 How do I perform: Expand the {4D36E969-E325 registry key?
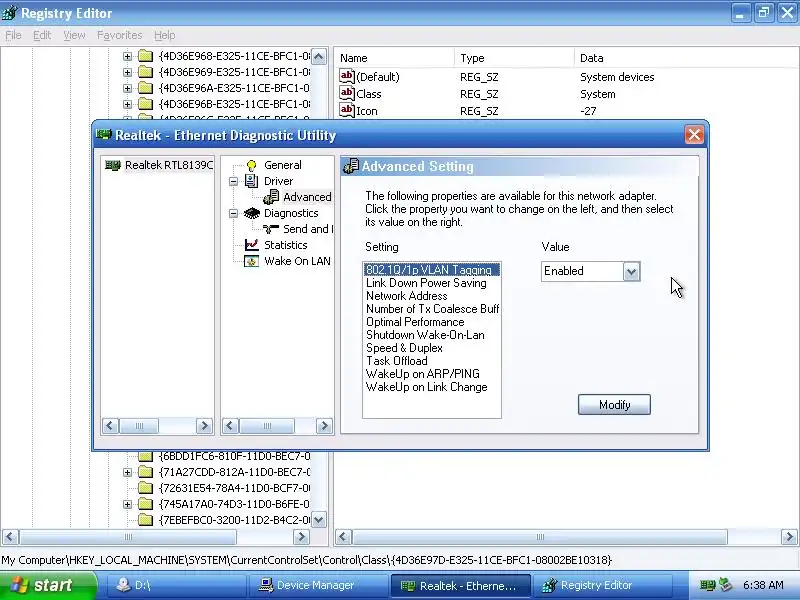point(128,72)
